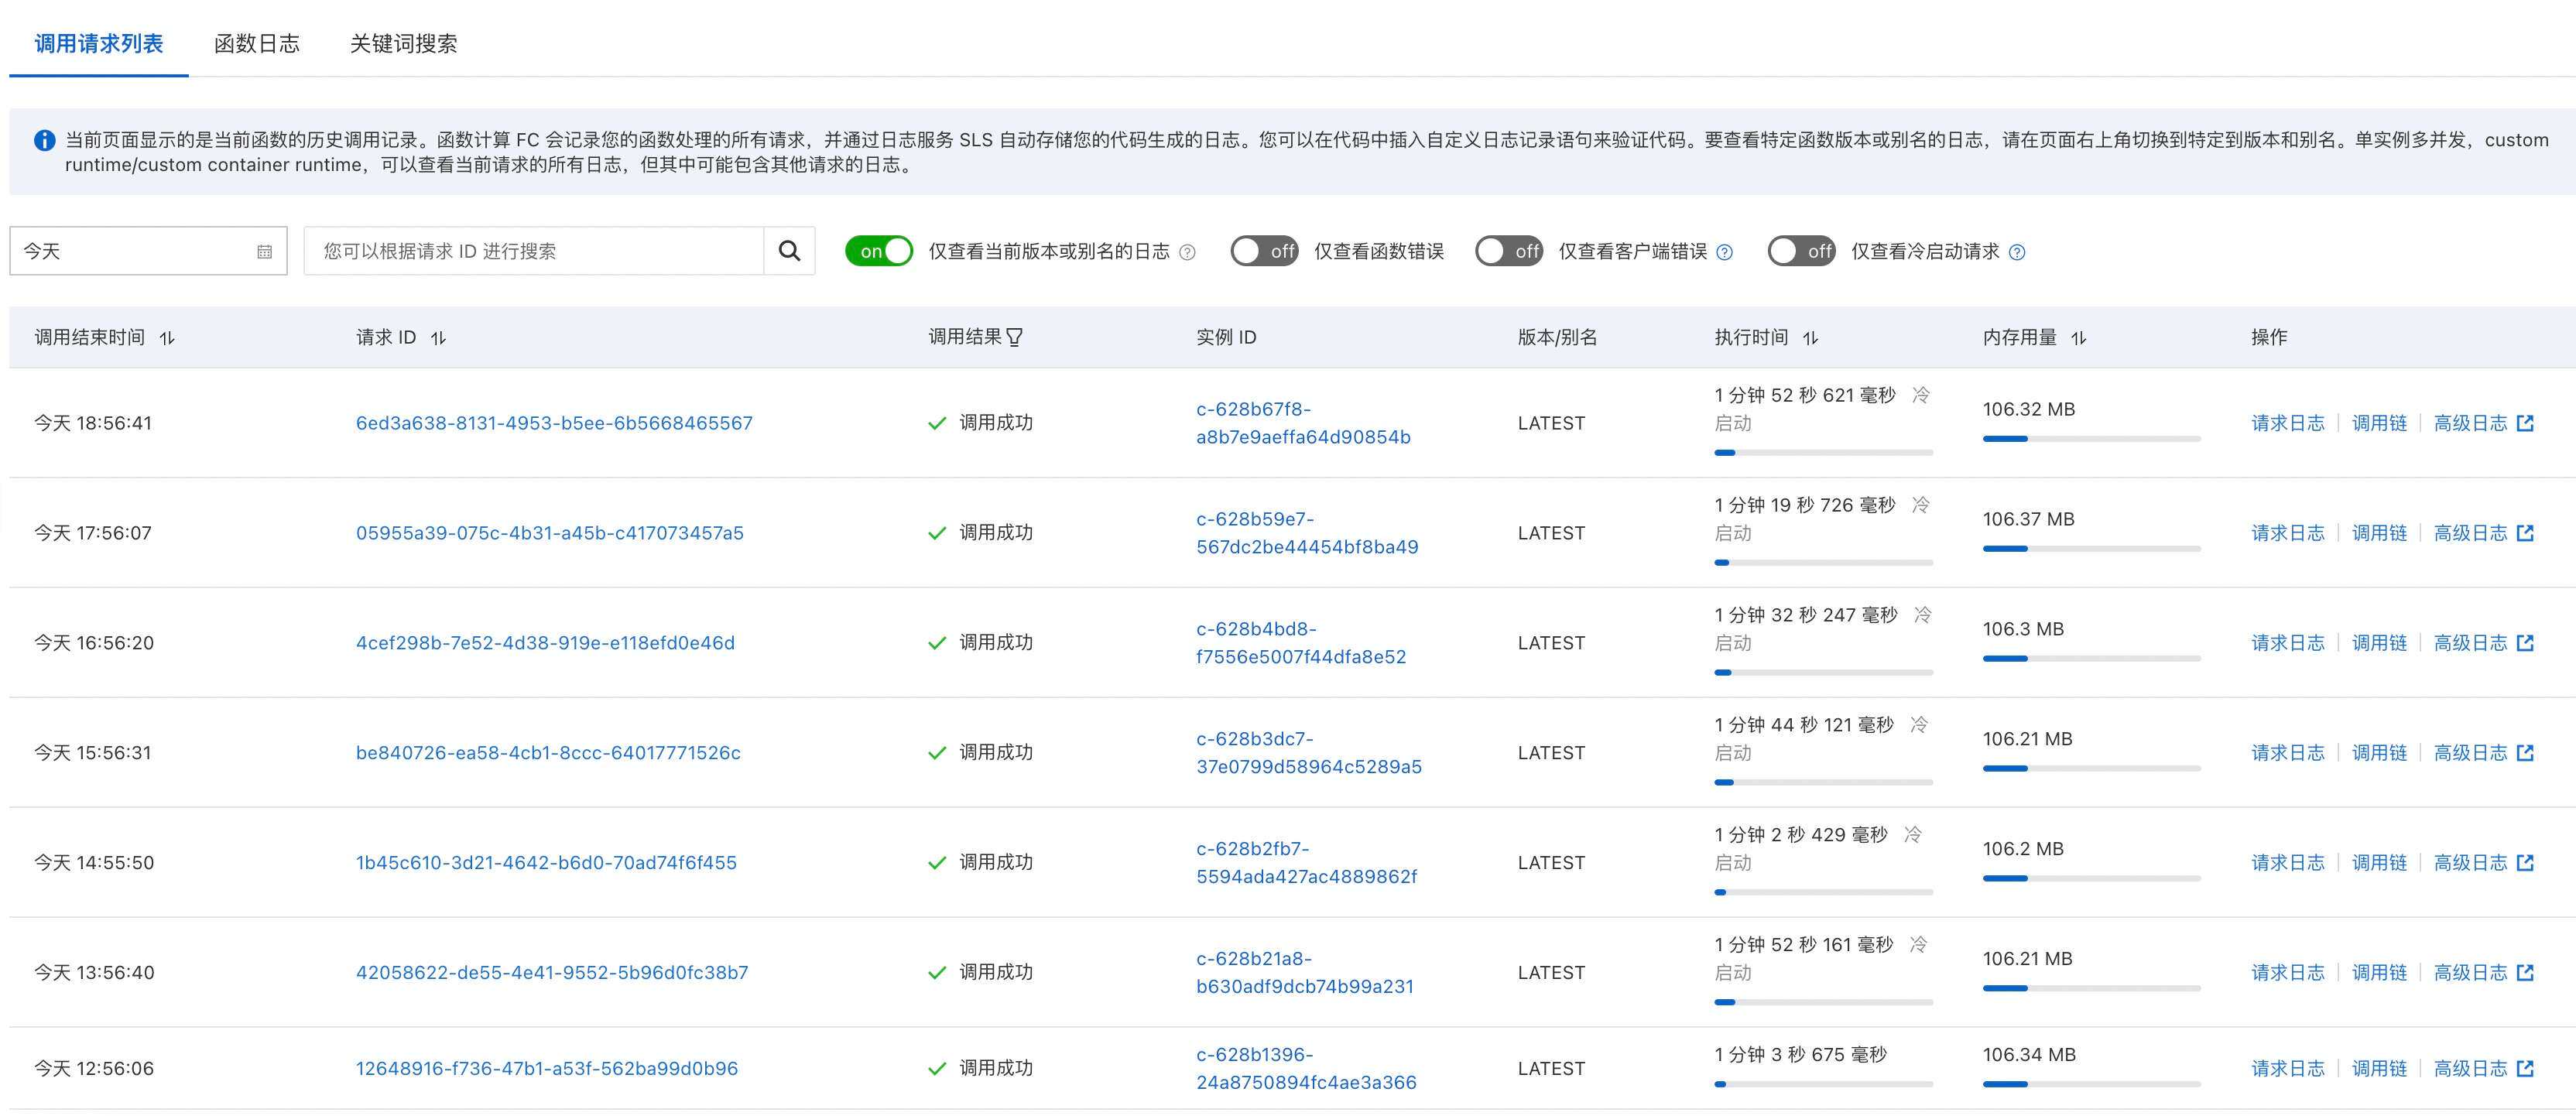Click calendar icon in the 今天 date field
The image size is (2576, 1116).
[264, 252]
